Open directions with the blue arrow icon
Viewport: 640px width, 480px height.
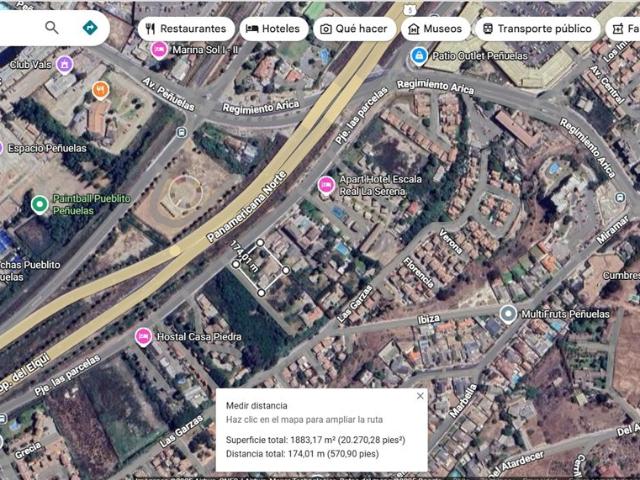(90, 28)
